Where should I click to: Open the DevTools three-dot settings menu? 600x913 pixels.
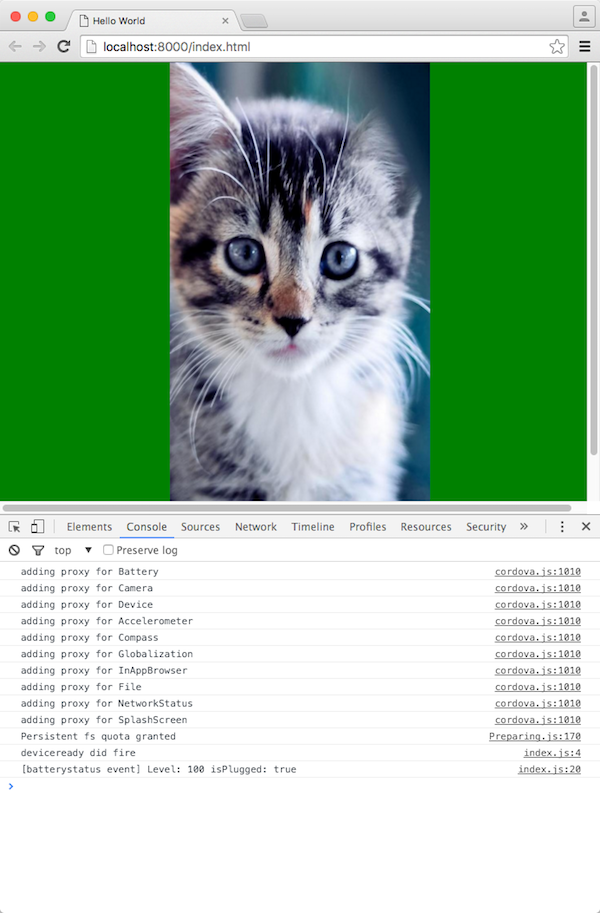click(x=562, y=527)
